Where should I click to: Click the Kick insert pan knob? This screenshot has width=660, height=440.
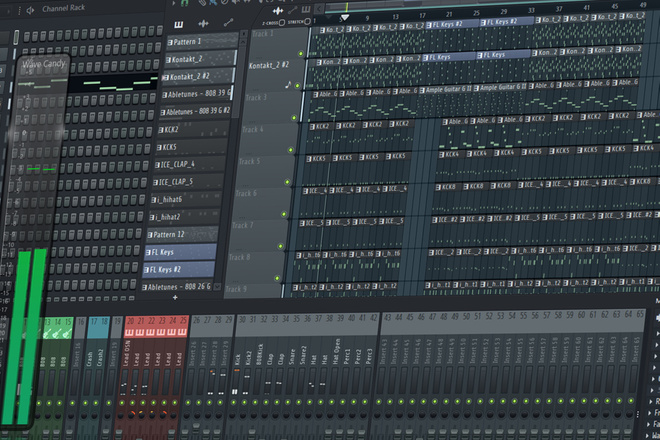tap(233, 415)
